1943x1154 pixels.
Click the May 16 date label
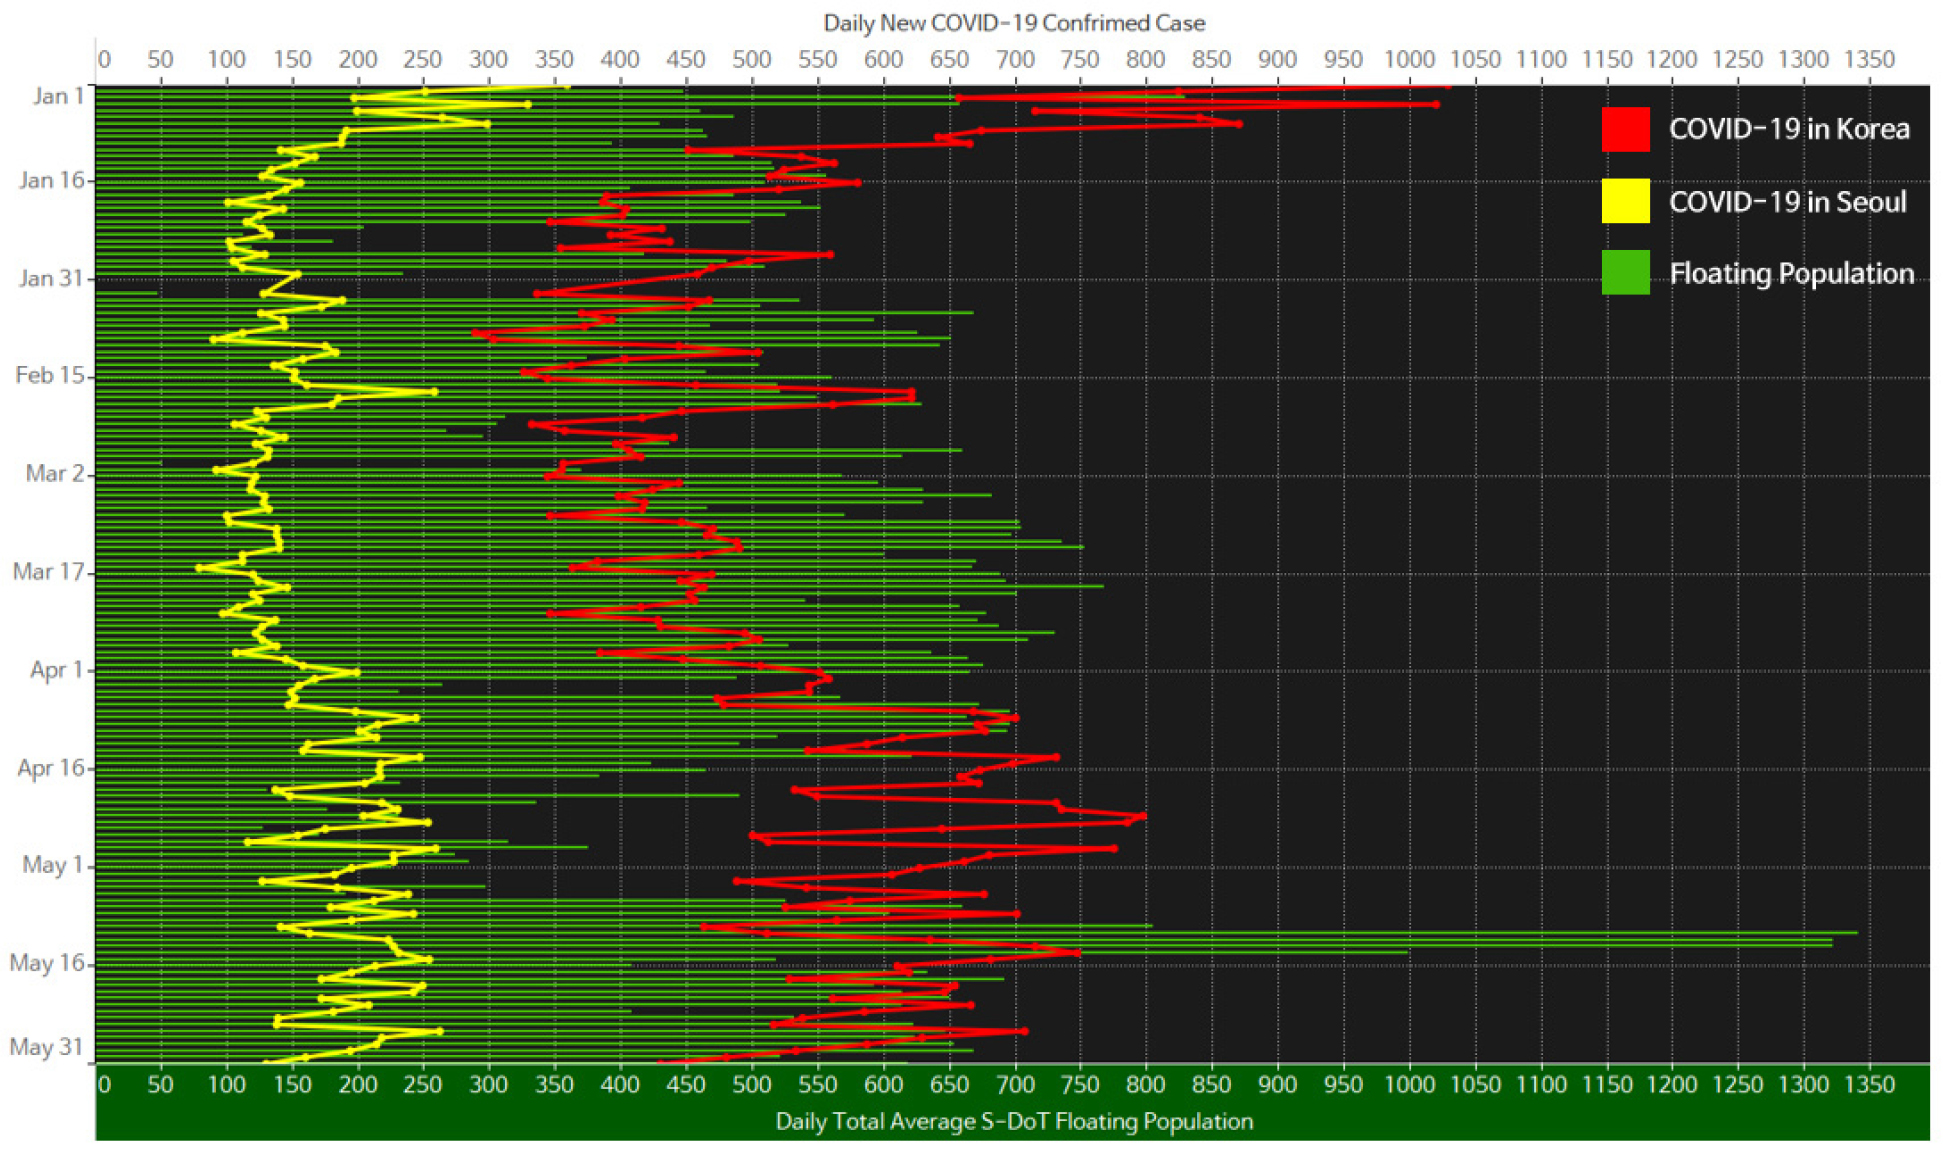46,963
